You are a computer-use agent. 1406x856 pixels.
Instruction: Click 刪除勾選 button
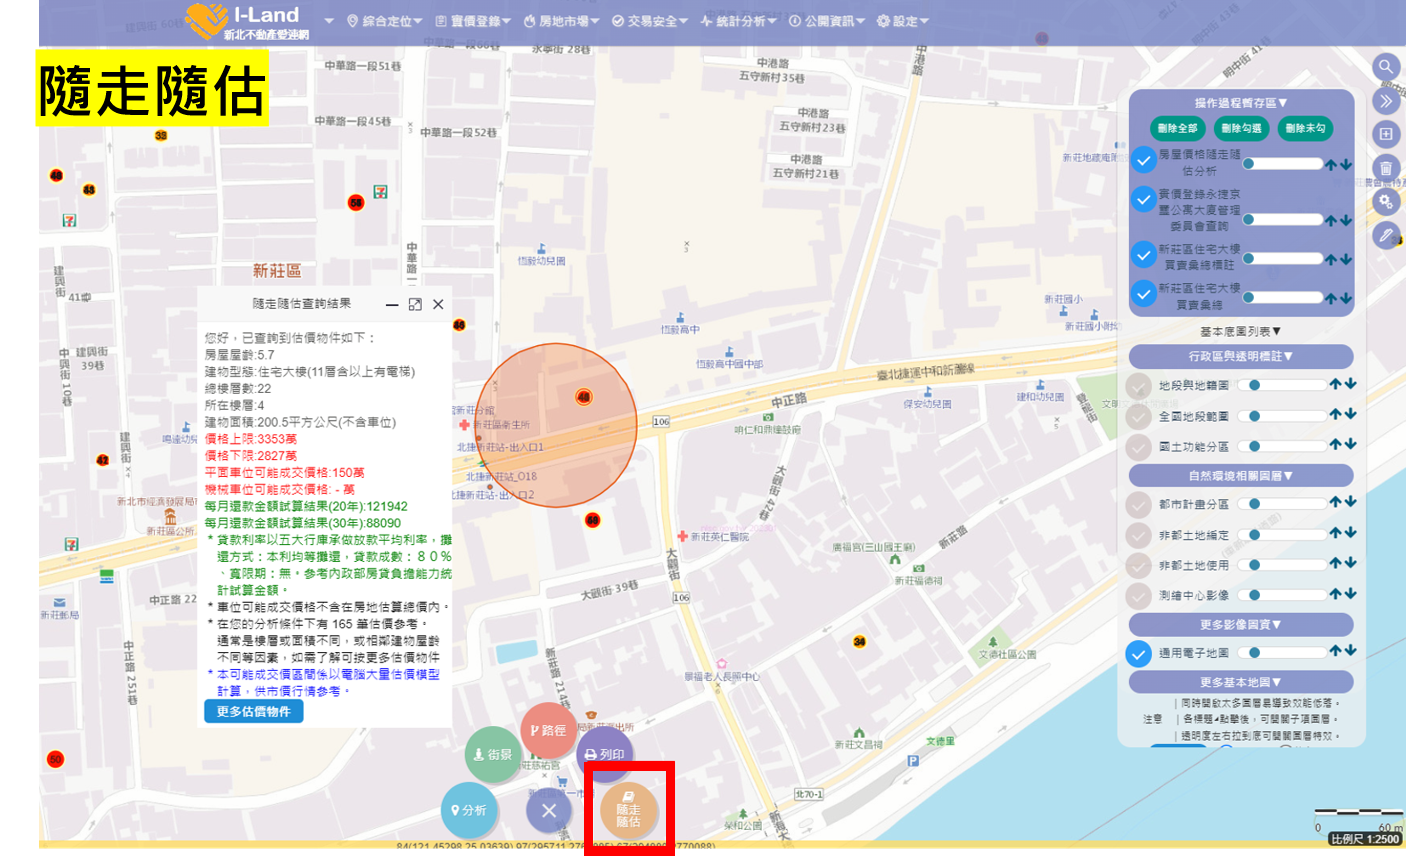coord(1241,128)
